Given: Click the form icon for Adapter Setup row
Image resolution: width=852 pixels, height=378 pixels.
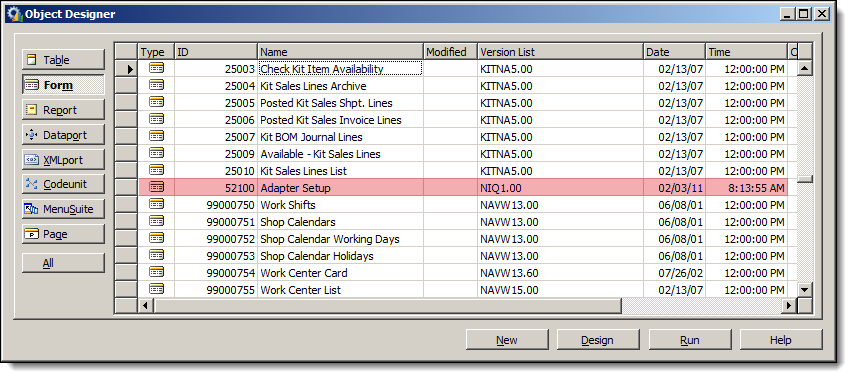Looking at the screenshot, I should pos(156,187).
